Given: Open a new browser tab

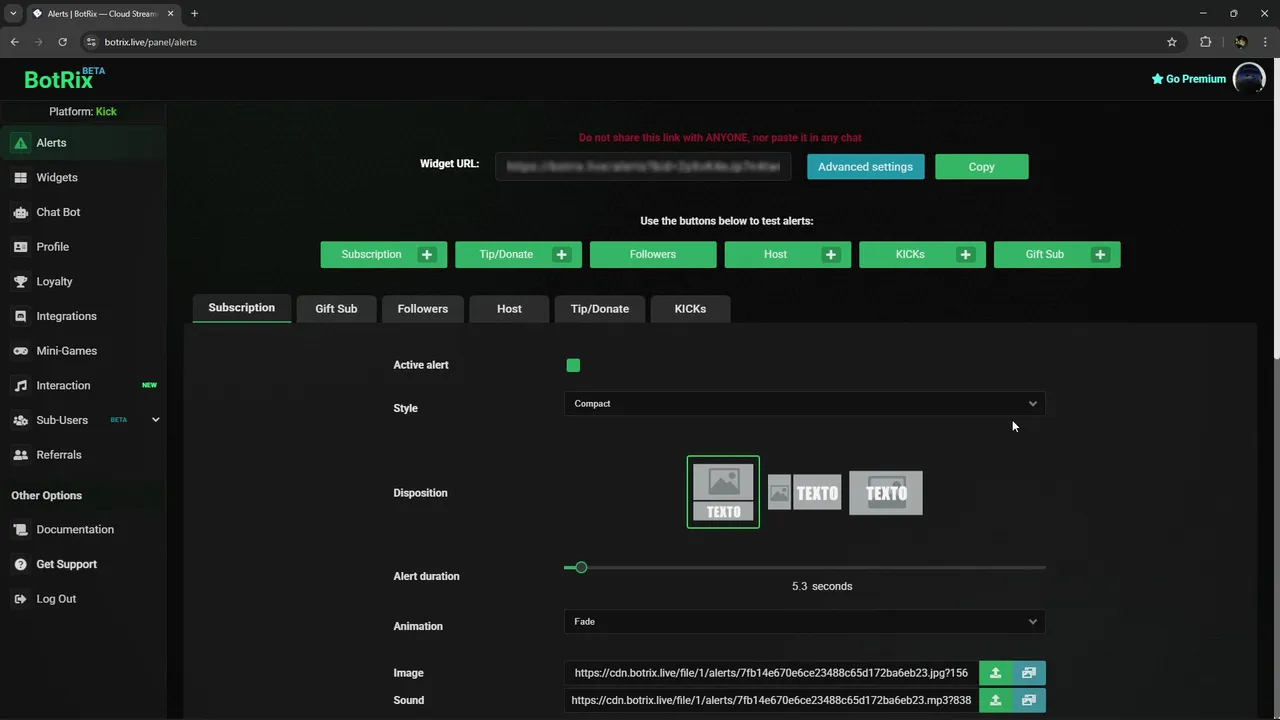Looking at the screenshot, I should (194, 13).
